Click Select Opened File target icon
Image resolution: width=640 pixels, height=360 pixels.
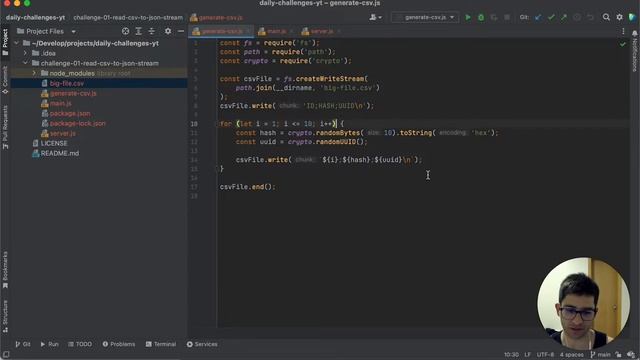point(125,31)
